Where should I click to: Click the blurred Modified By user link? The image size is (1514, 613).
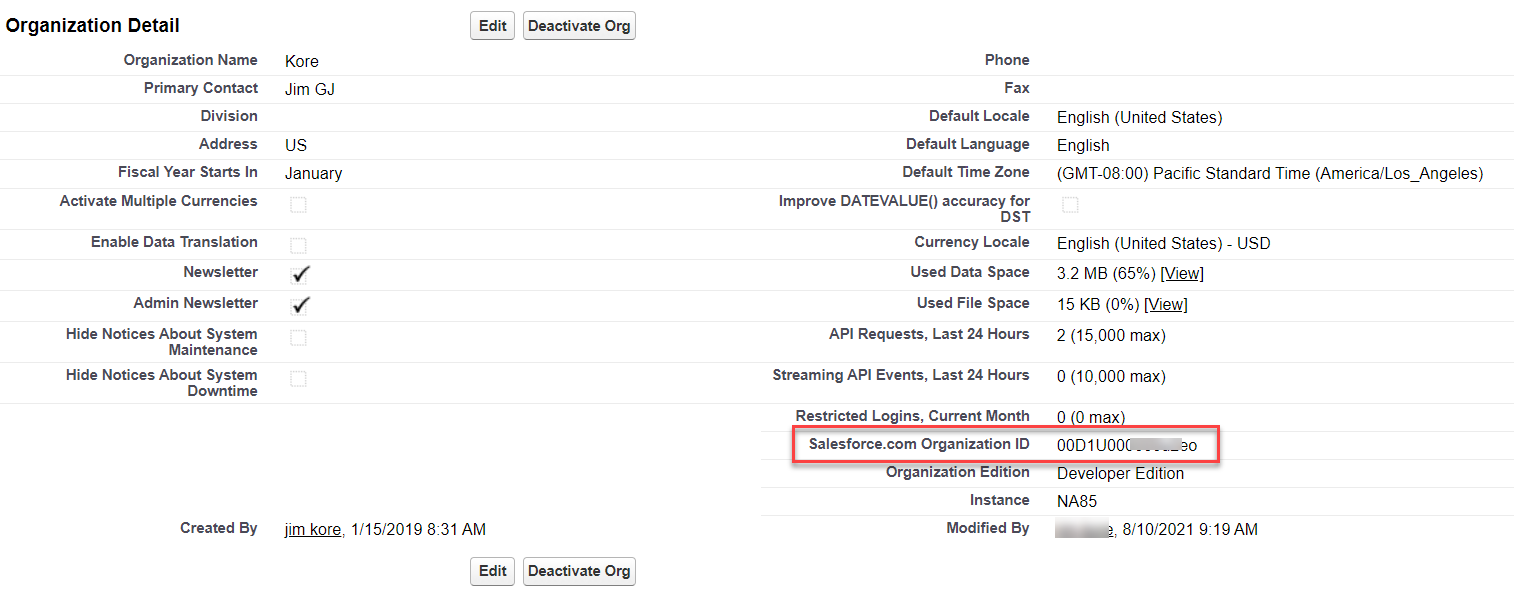[x=1085, y=530]
